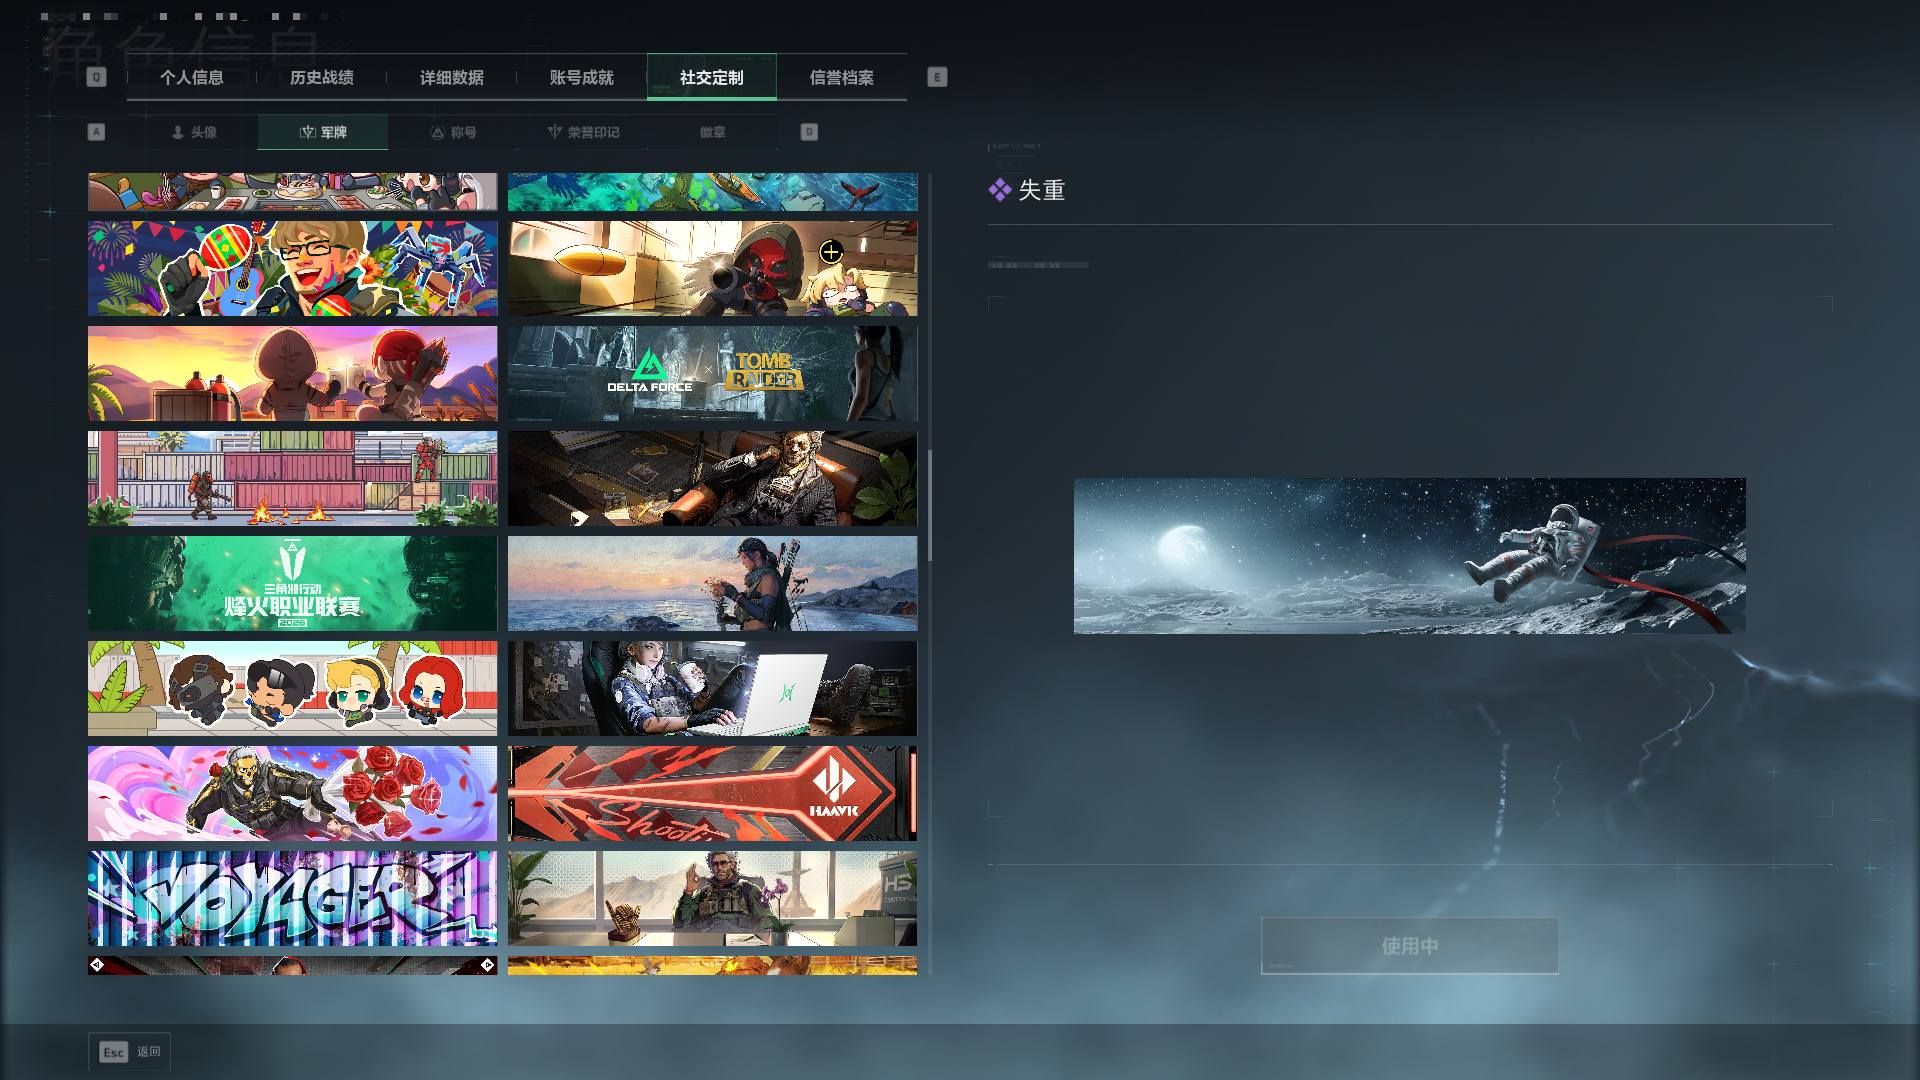This screenshot has height=1080, width=1920.
Task: Open the 信誉档案 tab
Action: click(x=842, y=78)
